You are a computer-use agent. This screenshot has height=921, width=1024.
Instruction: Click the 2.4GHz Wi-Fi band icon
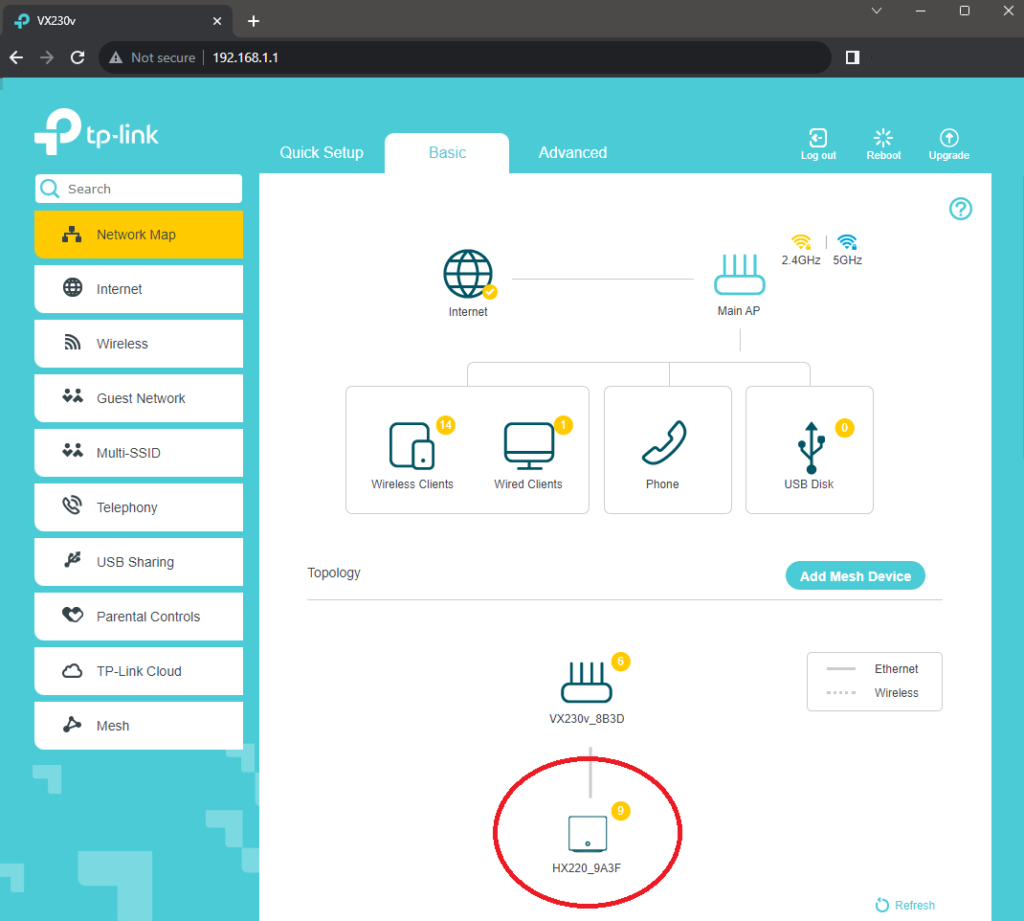coord(801,242)
